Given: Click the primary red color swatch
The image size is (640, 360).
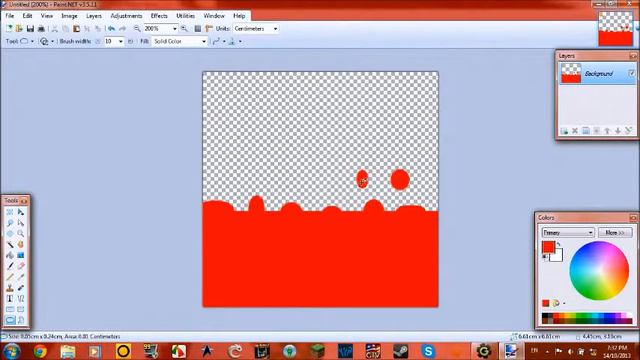Looking at the screenshot, I should (548, 247).
